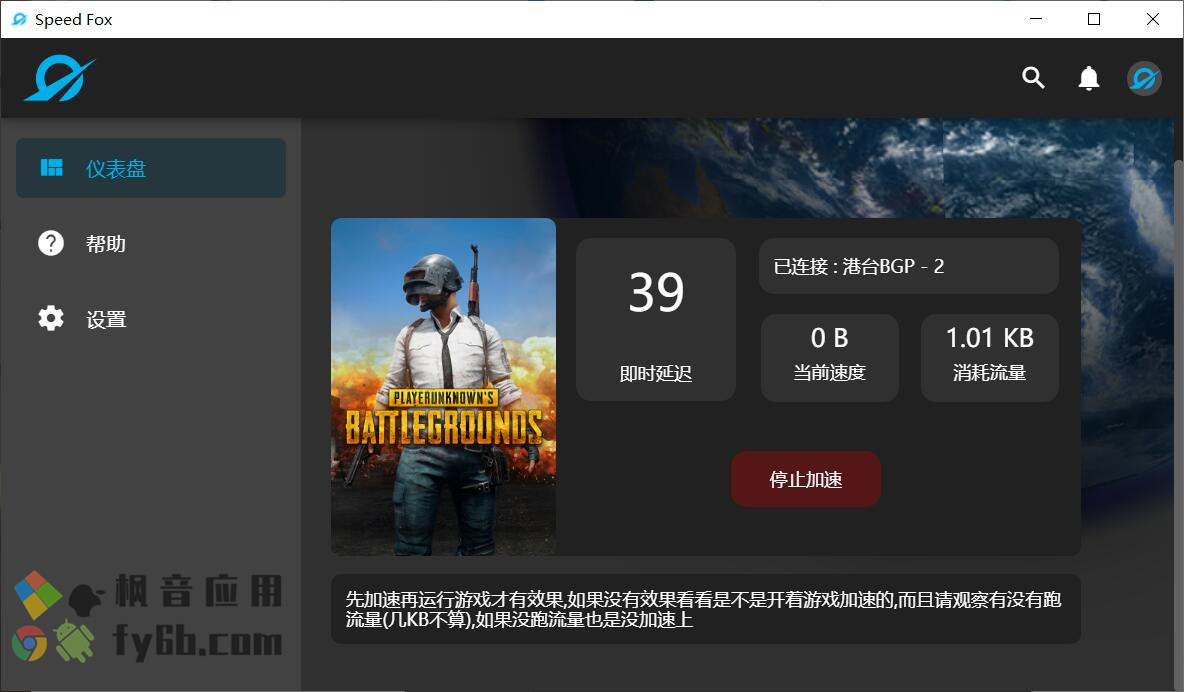This screenshot has width=1184, height=692.
Task: Click the Speed Fox logo in header
Action: point(60,79)
